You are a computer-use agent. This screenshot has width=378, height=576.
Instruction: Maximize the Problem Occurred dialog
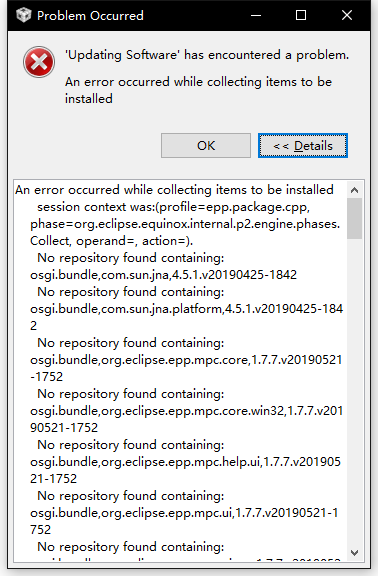click(x=301, y=15)
